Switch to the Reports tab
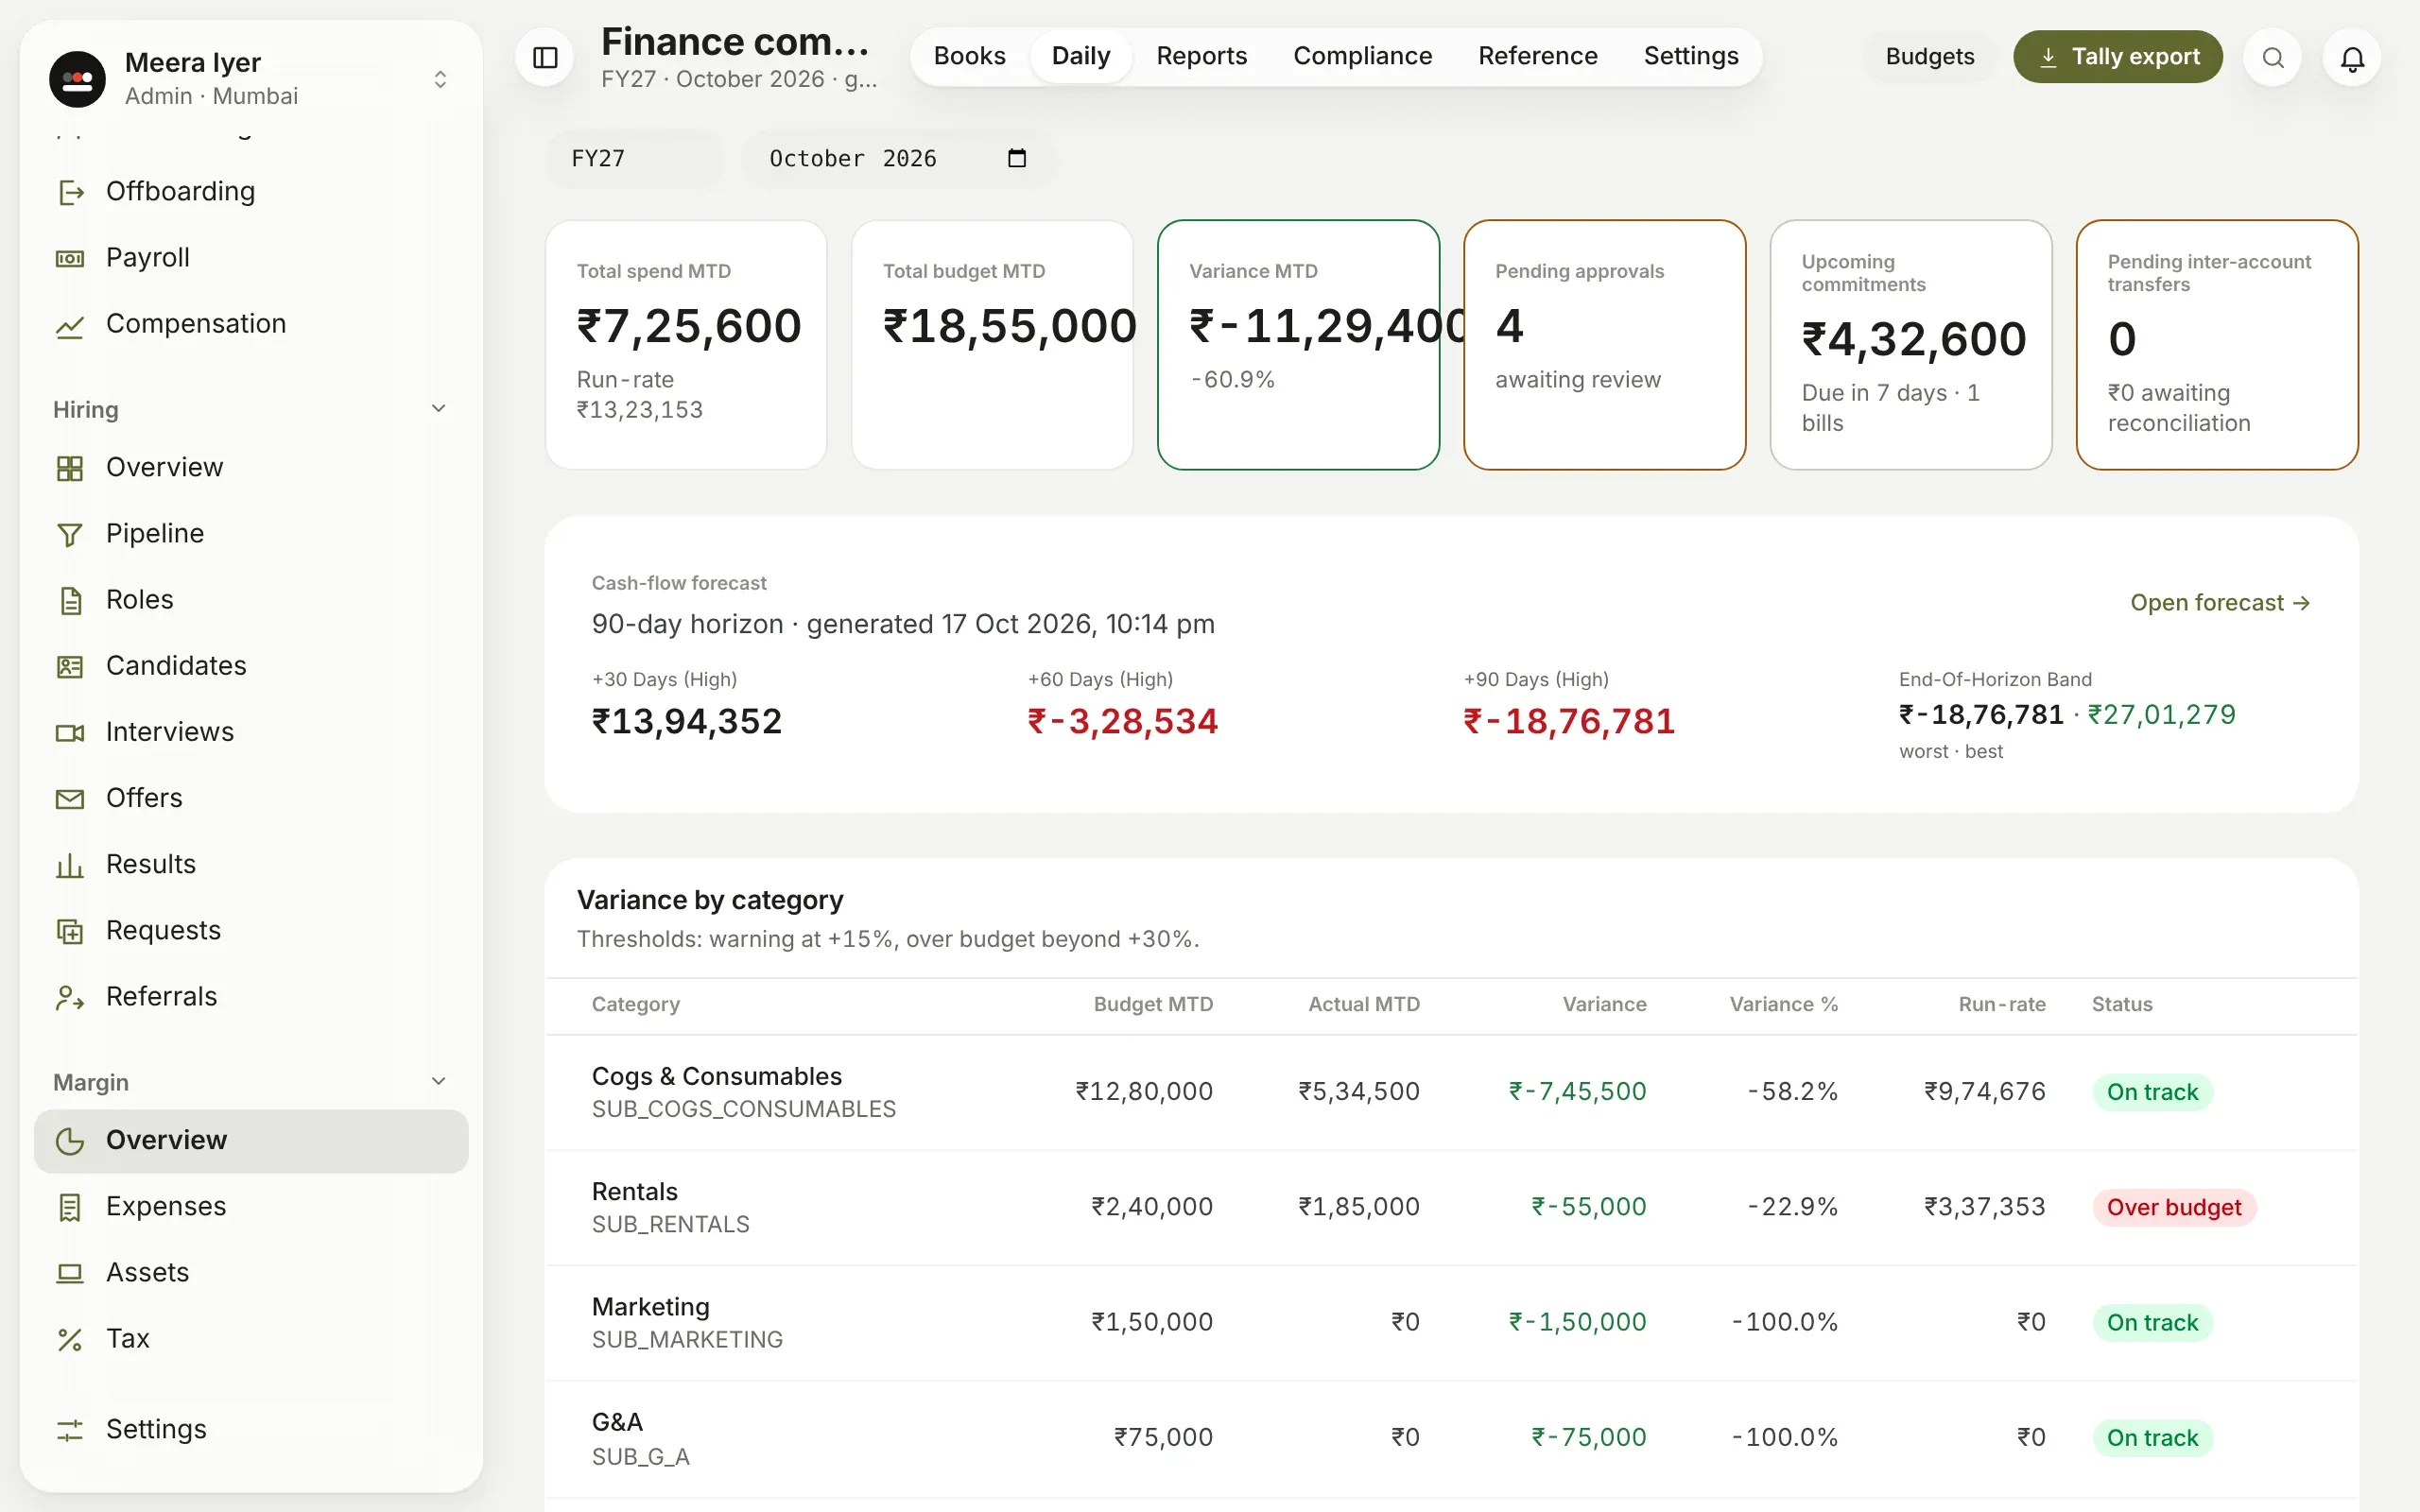Screen dimensions: 2420x1512 coord(1201,56)
